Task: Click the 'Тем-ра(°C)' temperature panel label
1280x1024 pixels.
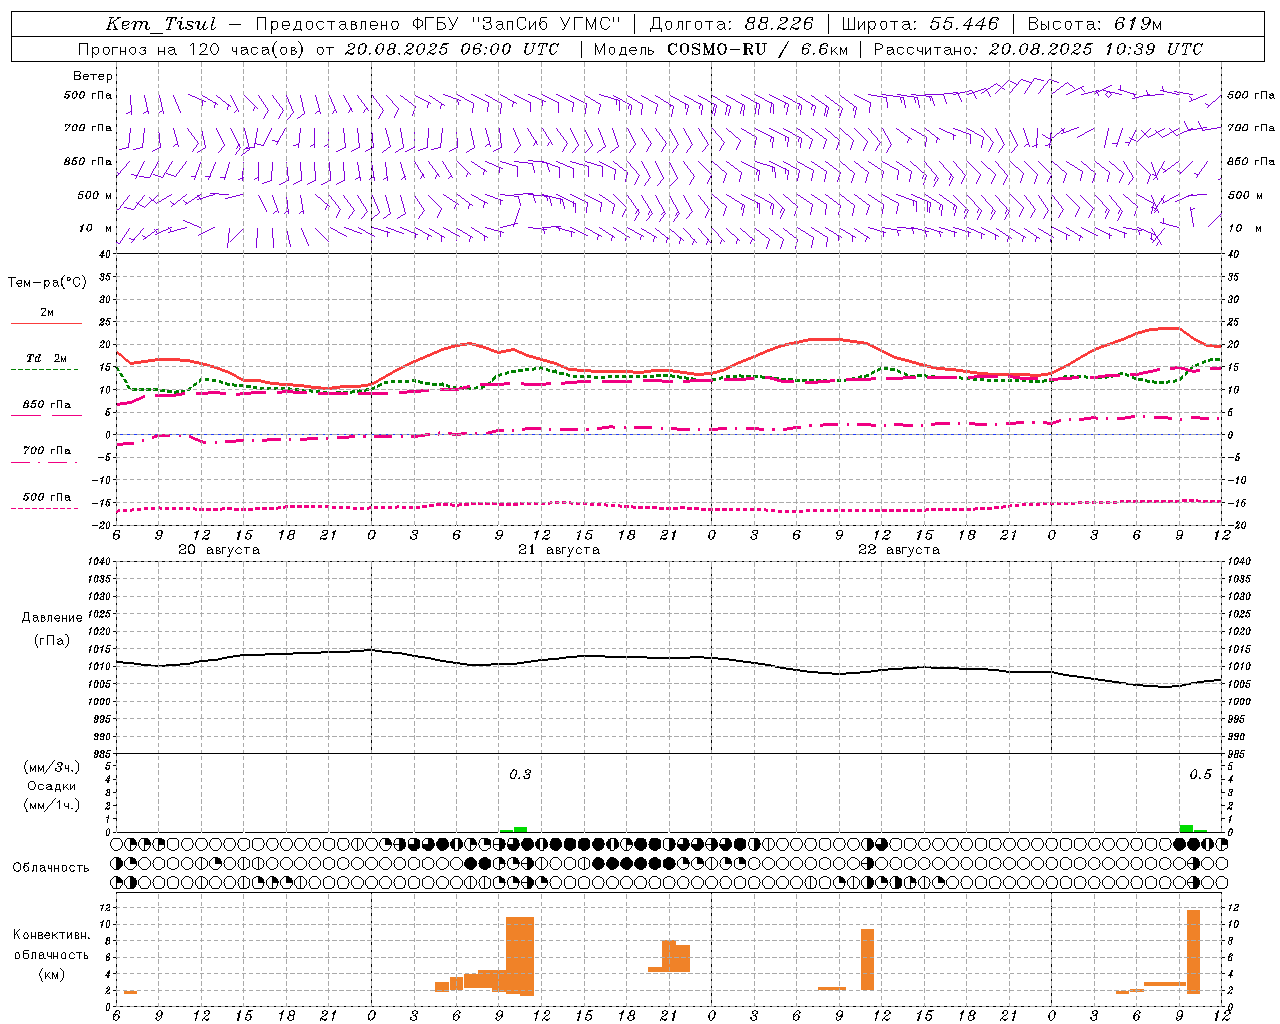Action: click(47, 282)
